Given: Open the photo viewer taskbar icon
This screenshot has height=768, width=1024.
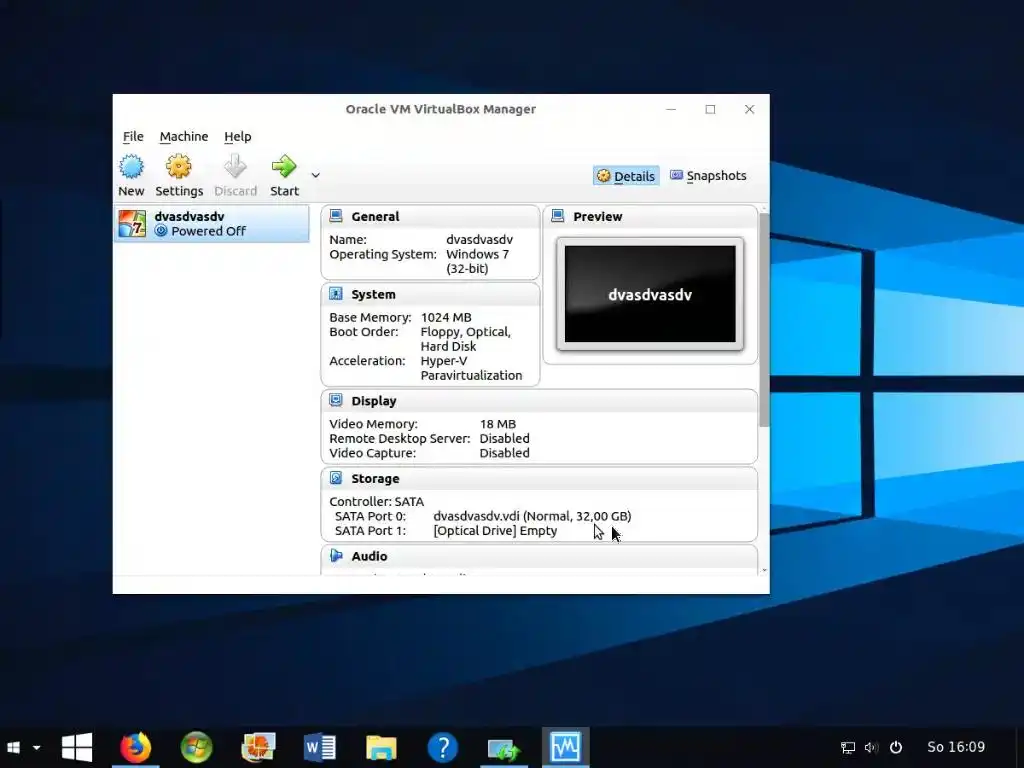Looking at the screenshot, I should point(258,748).
